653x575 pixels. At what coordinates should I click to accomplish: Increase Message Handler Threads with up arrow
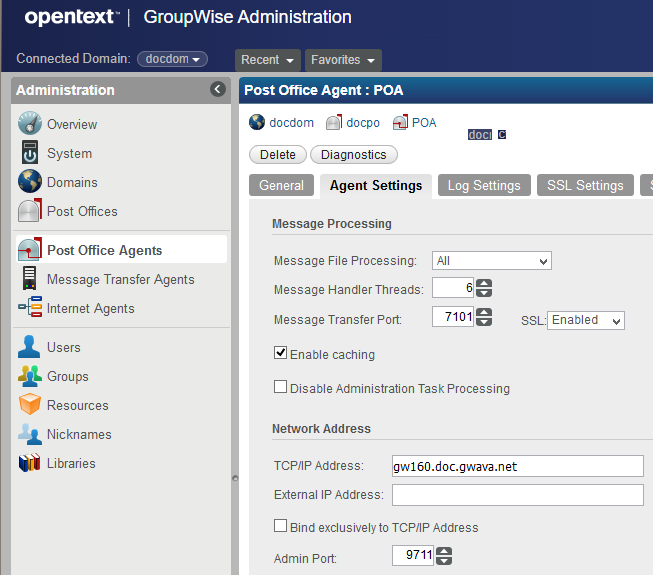[484, 284]
